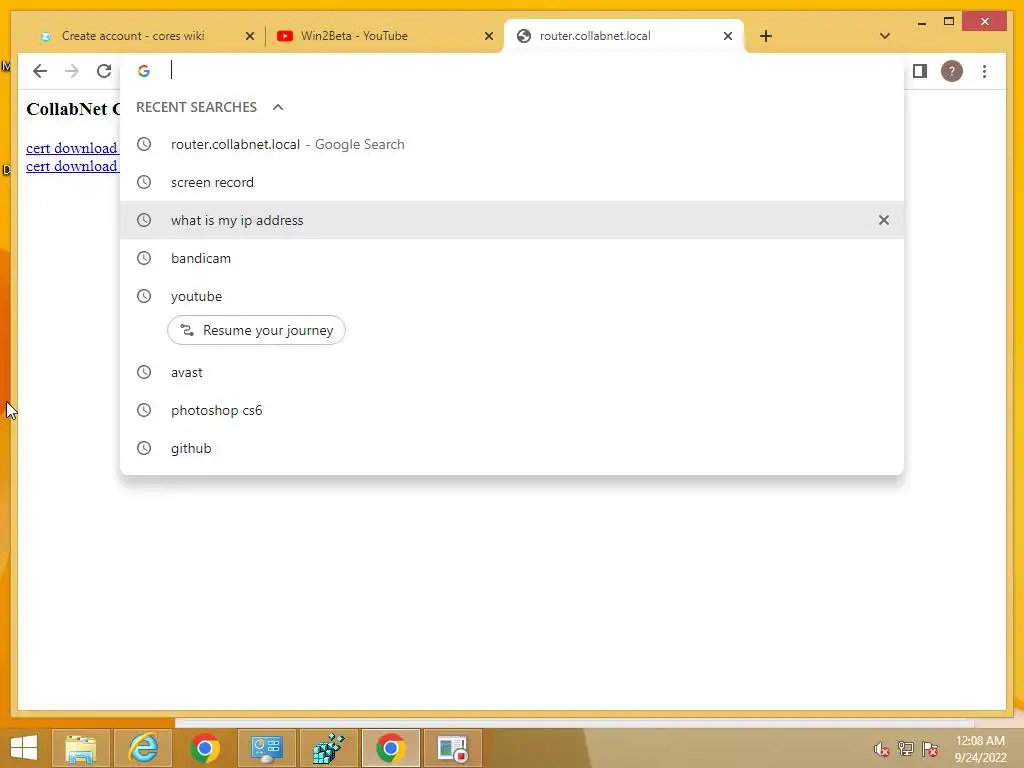Remove 'what is my ip address' suggestion
This screenshot has width=1024, height=768.
pos(883,220)
